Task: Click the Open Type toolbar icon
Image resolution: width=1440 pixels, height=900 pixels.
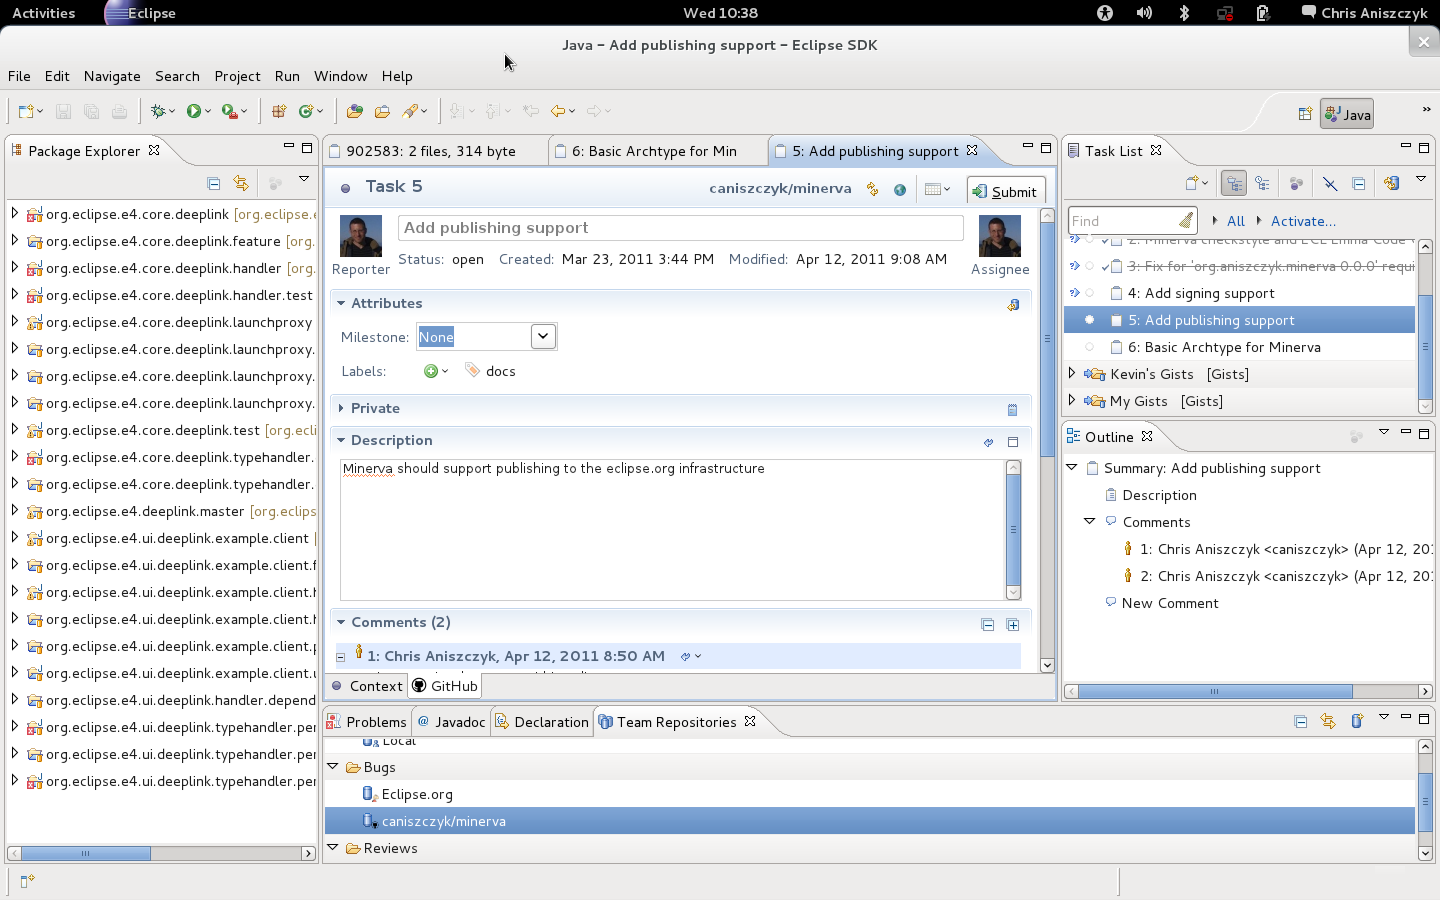Action: coord(354,111)
